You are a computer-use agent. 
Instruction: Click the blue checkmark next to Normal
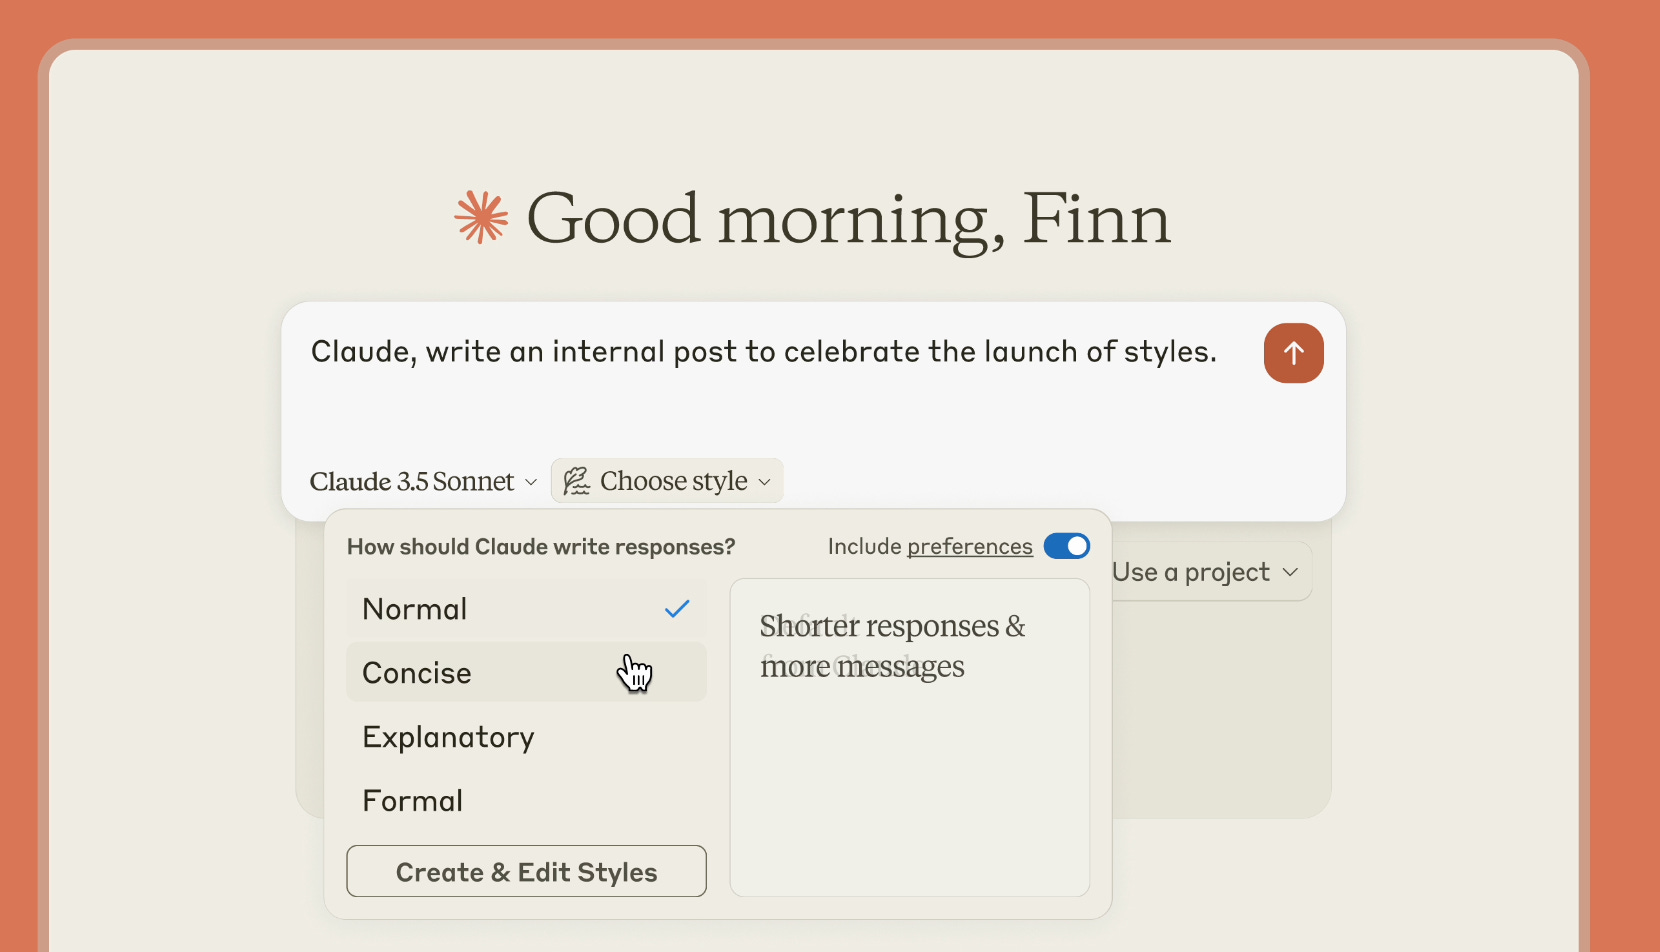[677, 608]
